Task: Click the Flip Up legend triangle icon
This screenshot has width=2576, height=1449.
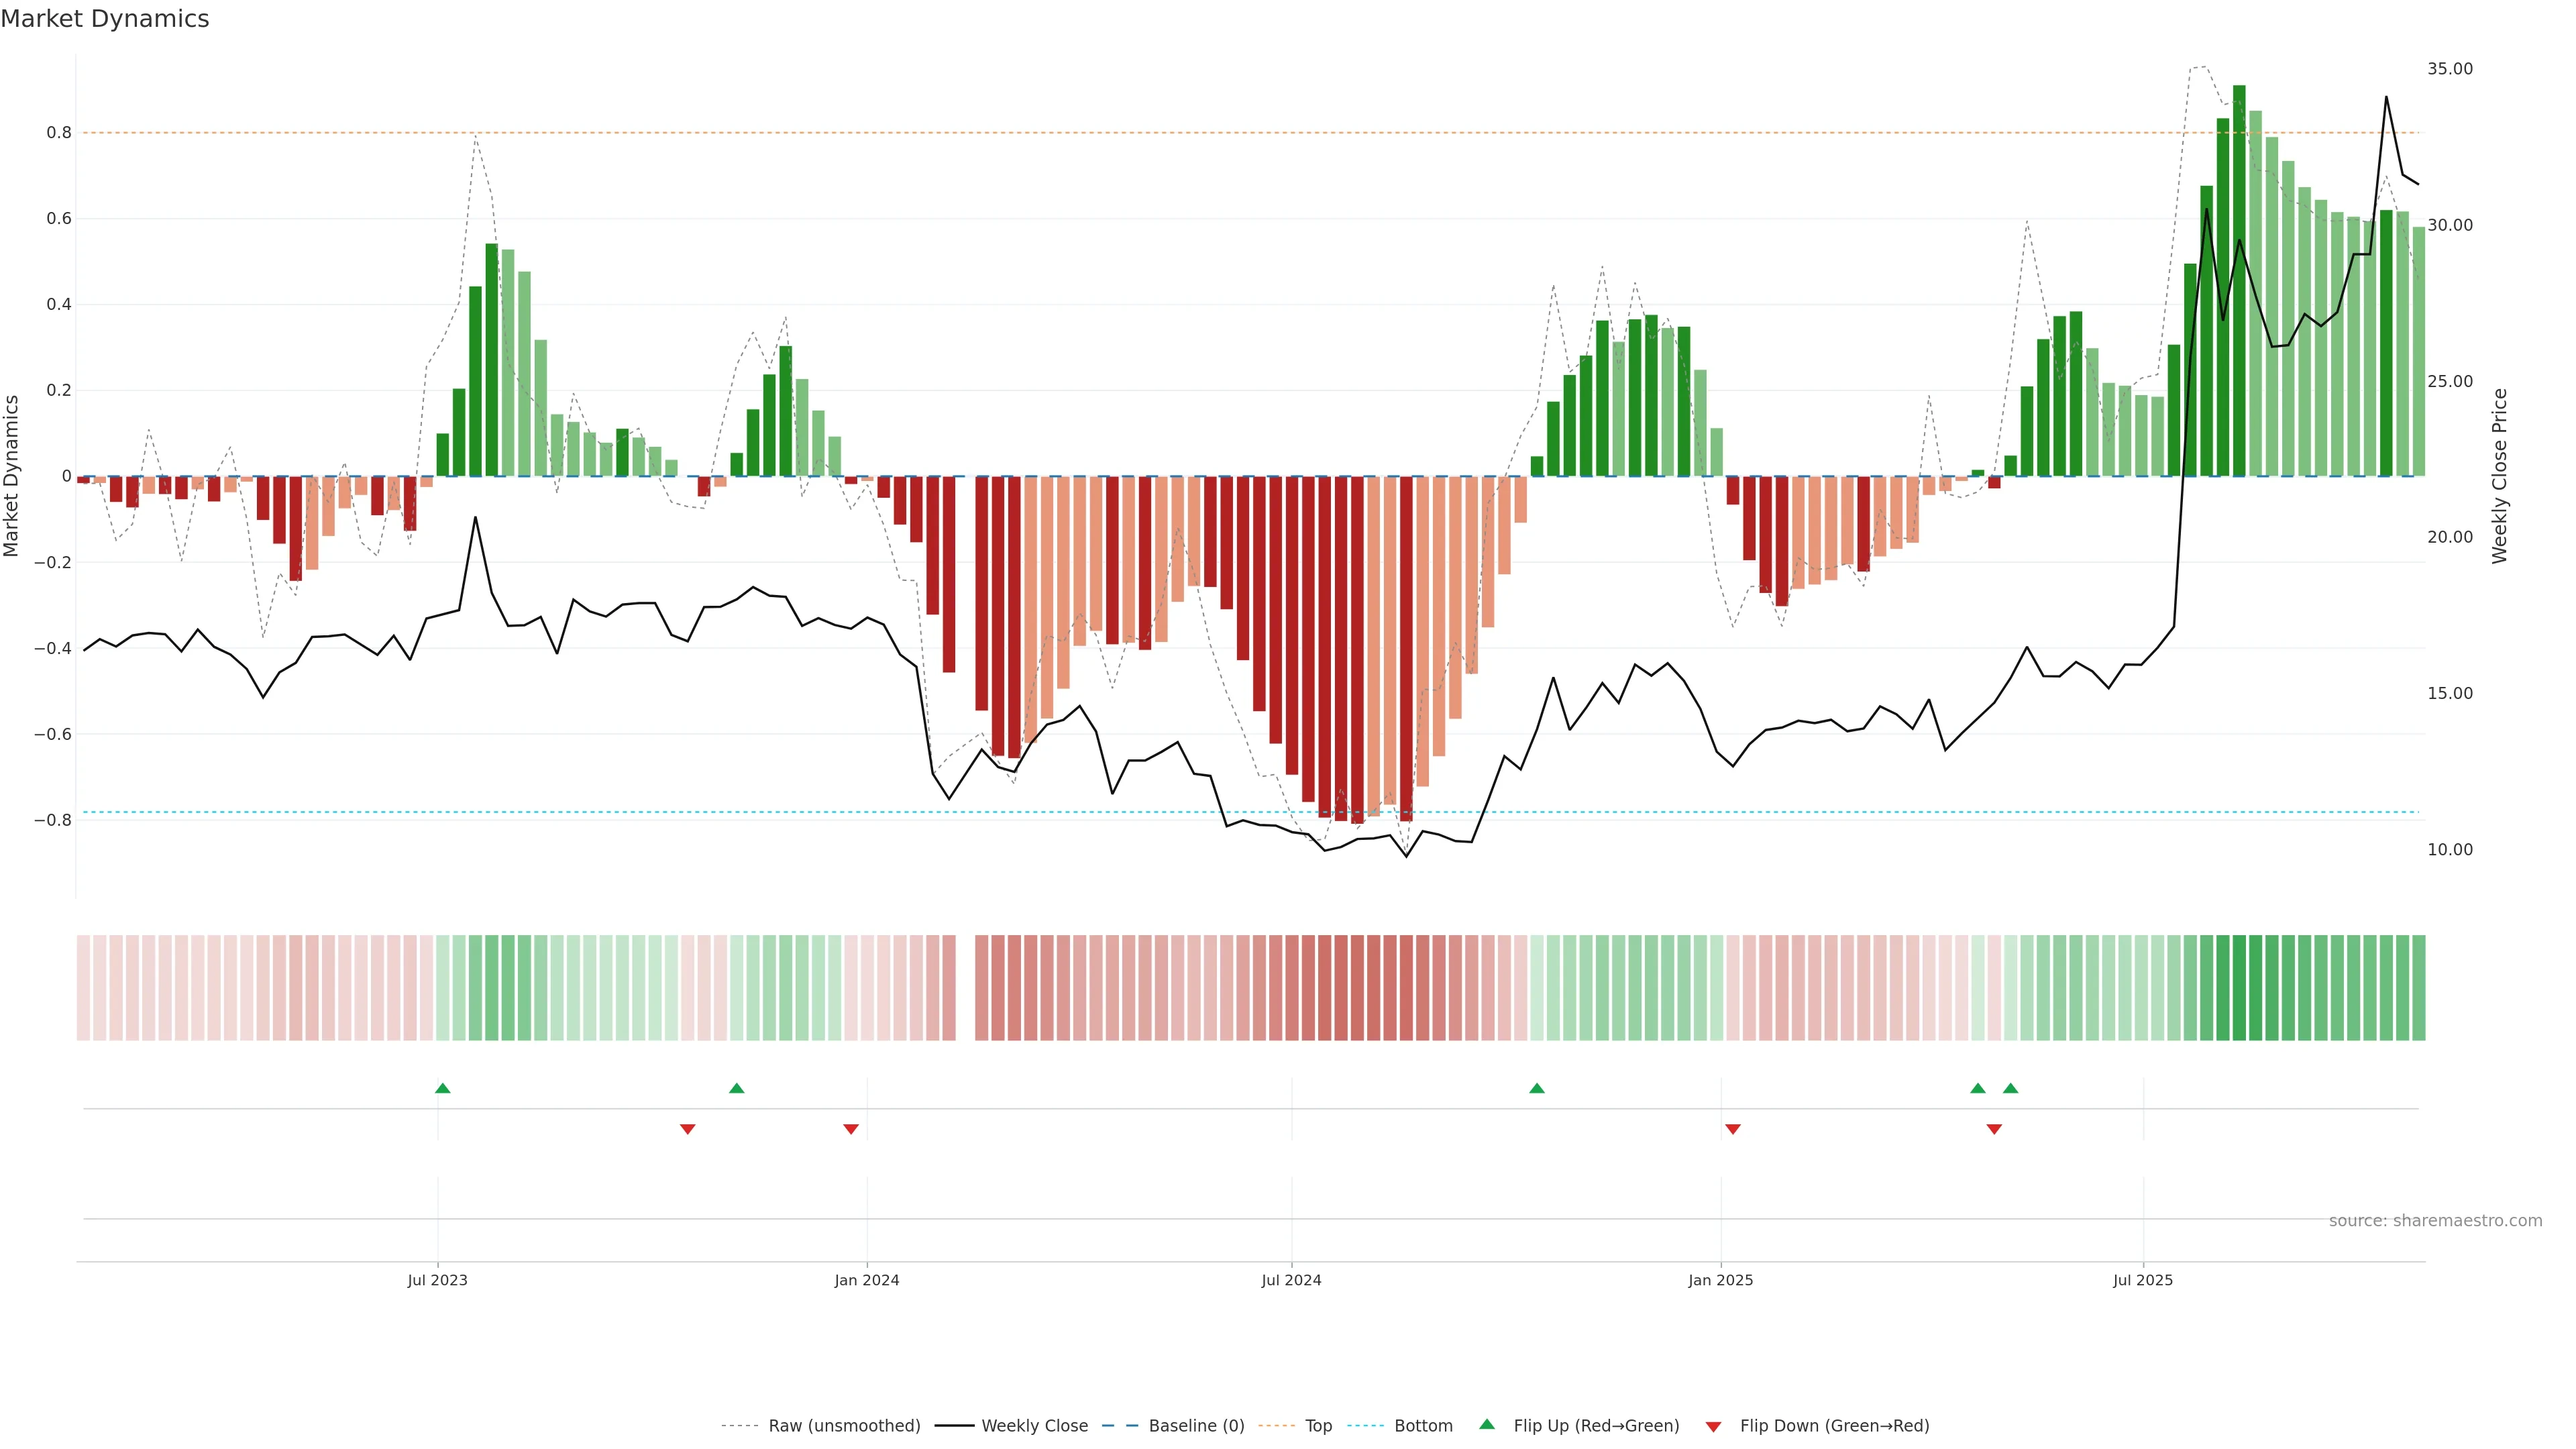Action: 1487,1424
